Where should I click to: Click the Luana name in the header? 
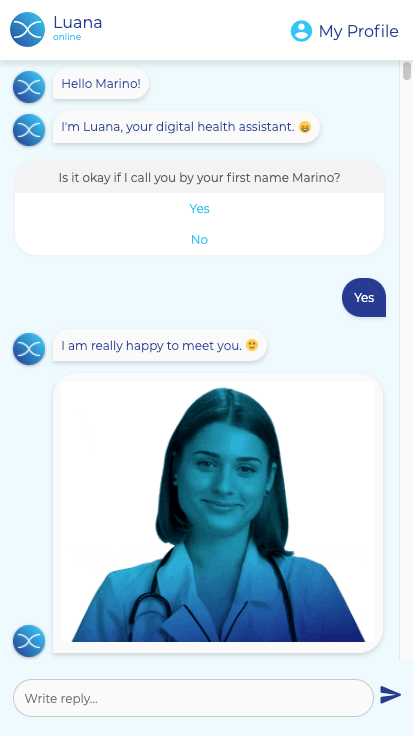(77, 22)
